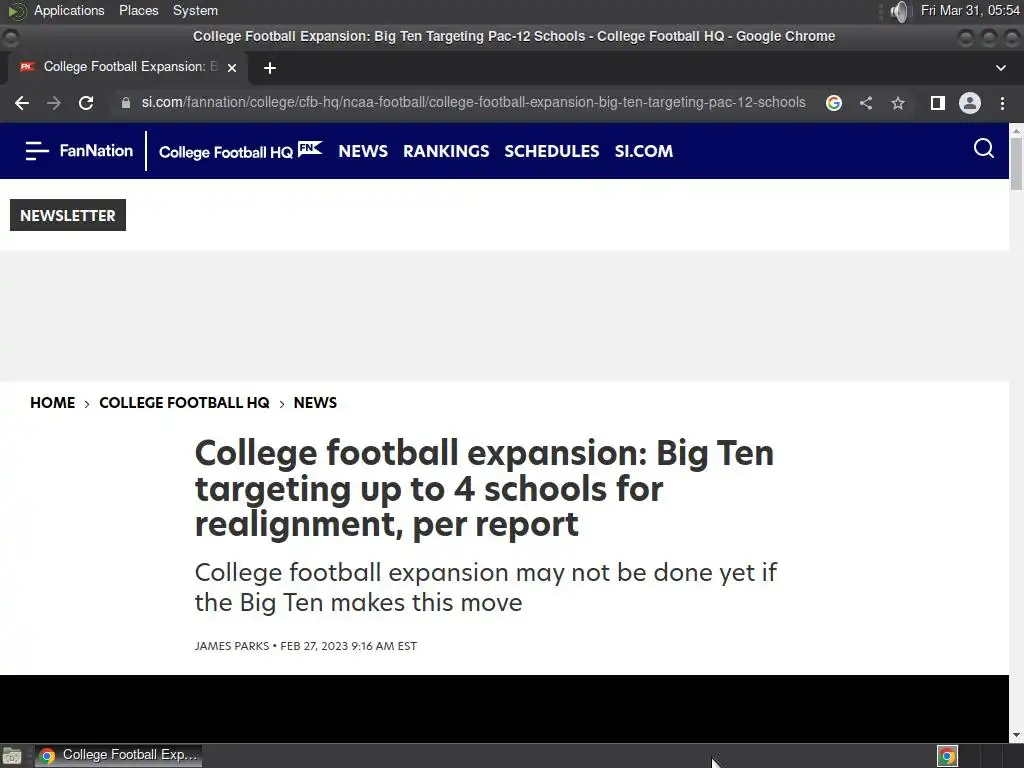Viewport: 1024px width, 768px height.
Task: Select the College Football Expansion tab
Action: tap(129, 67)
